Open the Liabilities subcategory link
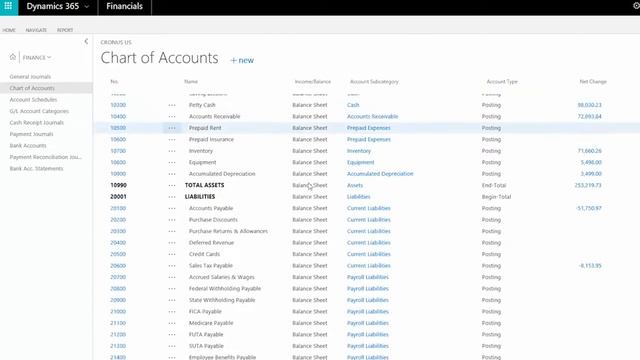Screen dimensions: 640x360 pos(358,197)
